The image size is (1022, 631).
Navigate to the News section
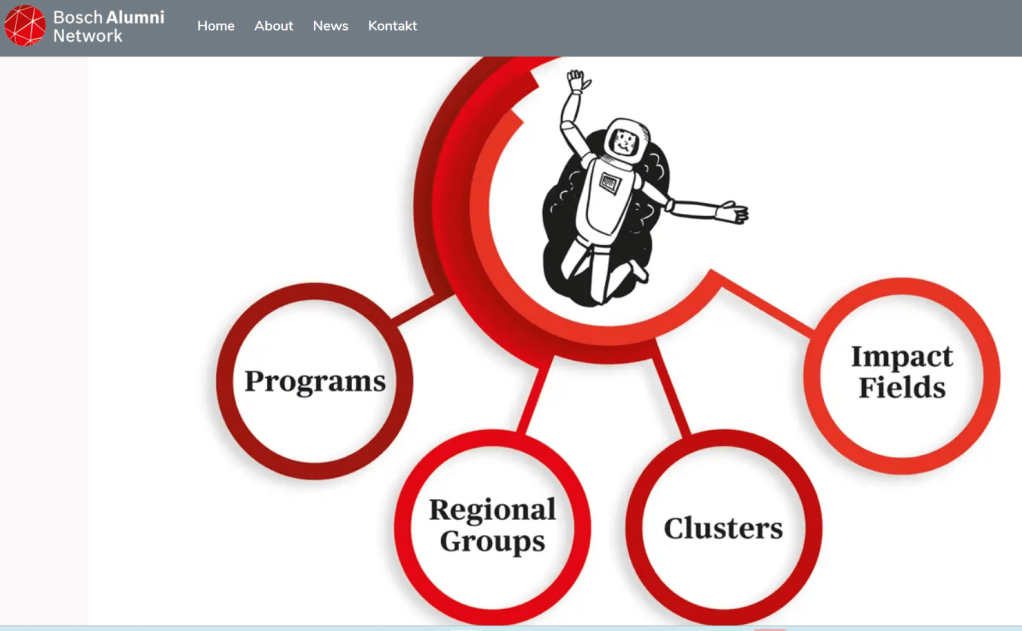330,26
